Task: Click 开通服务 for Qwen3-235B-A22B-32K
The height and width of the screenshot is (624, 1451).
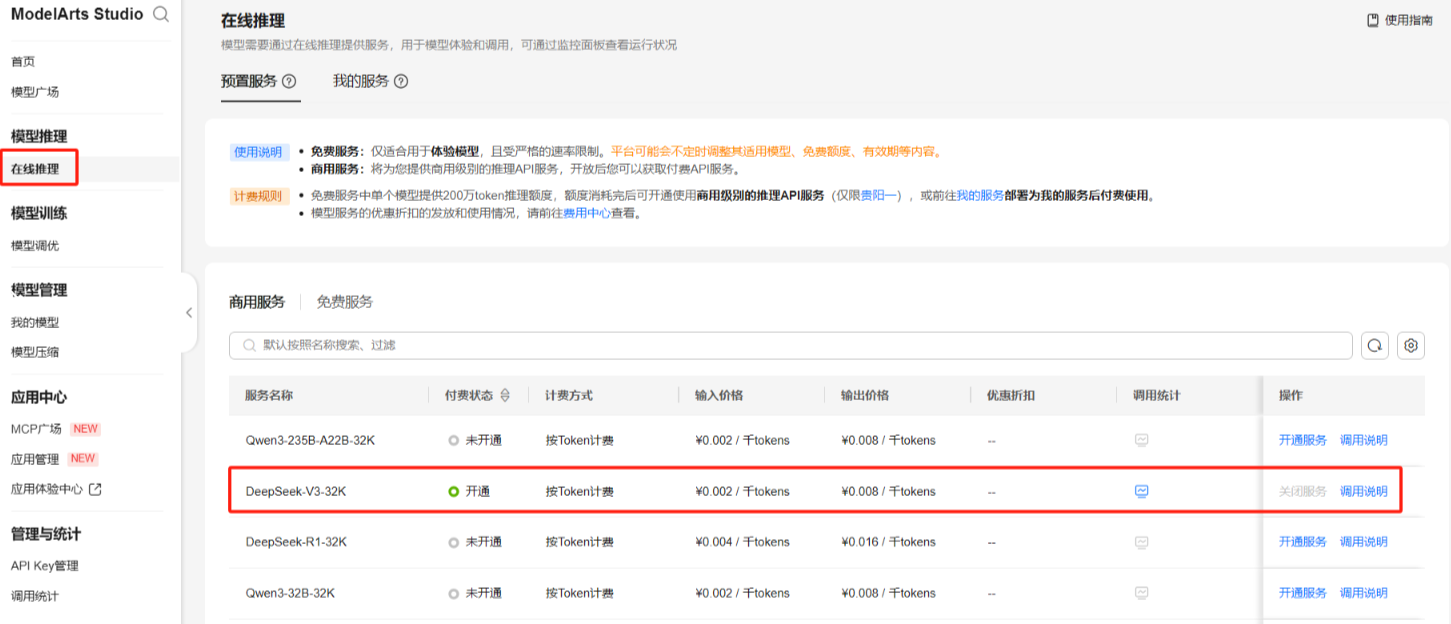Action: tap(1303, 440)
